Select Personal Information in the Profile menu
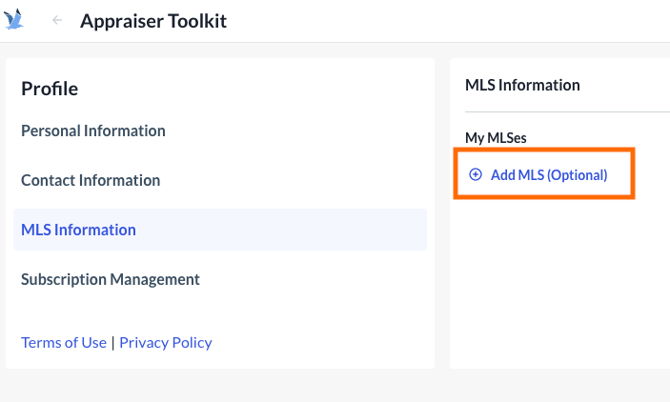The width and height of the screenshot is (670, 402). click(93, 131)
